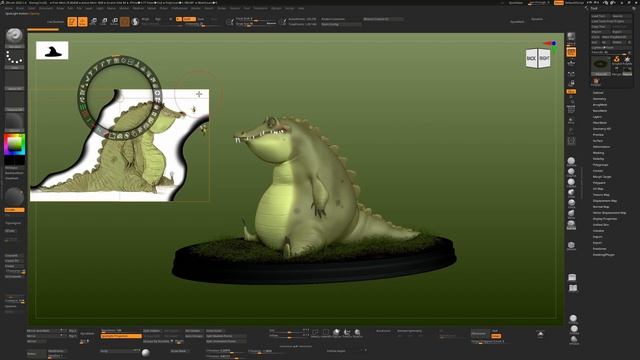Select the Move transform icon
This screenshot has height=360, width=640.
point(93,21)
